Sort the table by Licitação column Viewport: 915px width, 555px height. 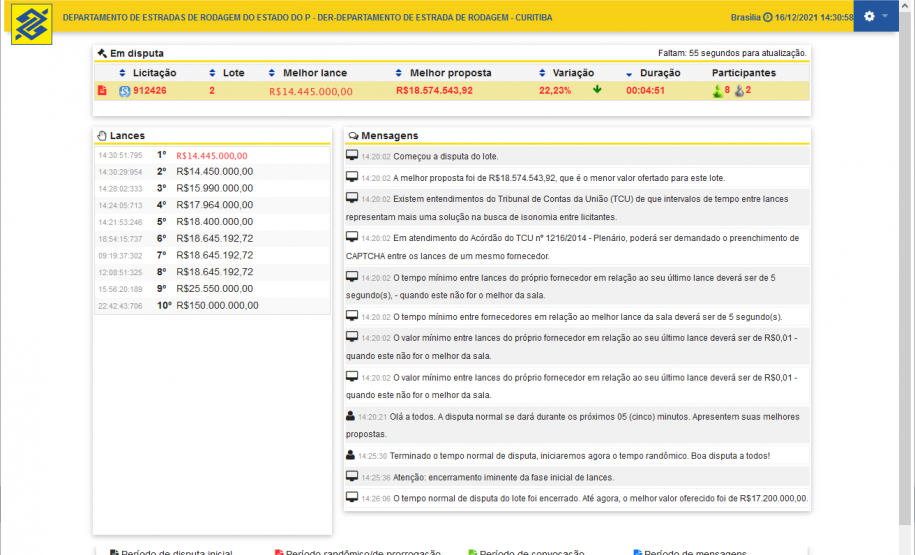pyautogui.click(x=154, y=73)
